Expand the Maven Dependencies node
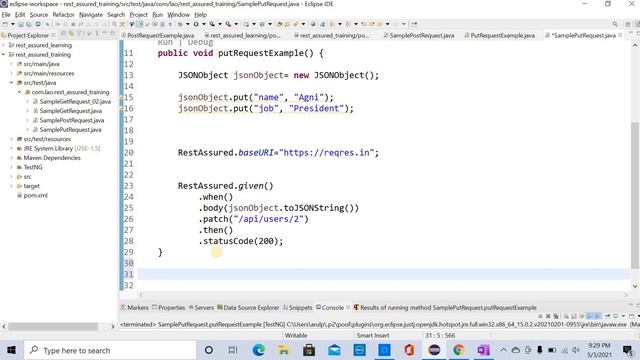Image resolution: width=640 pixels, height=360 pixels. click(11, 158)
